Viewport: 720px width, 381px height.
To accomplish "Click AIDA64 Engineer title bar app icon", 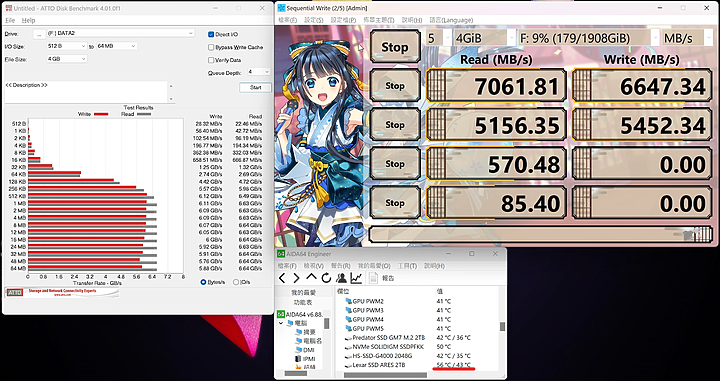I will [281, 254].
